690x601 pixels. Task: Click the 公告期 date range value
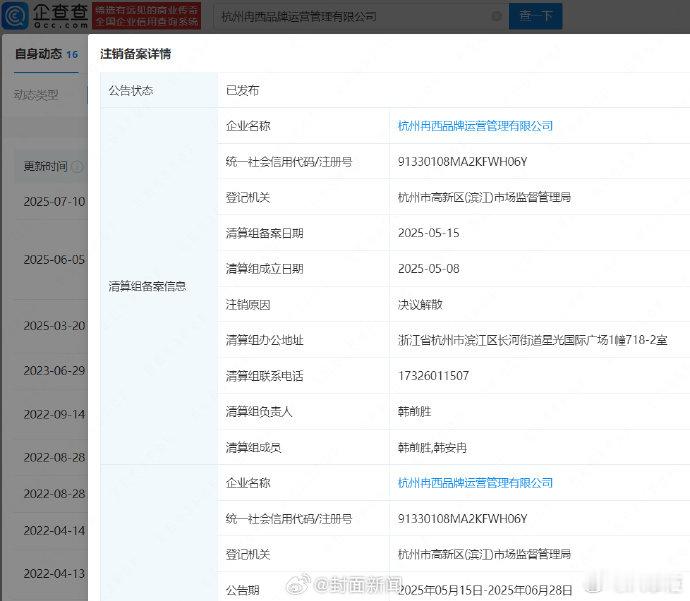point(485,590)
